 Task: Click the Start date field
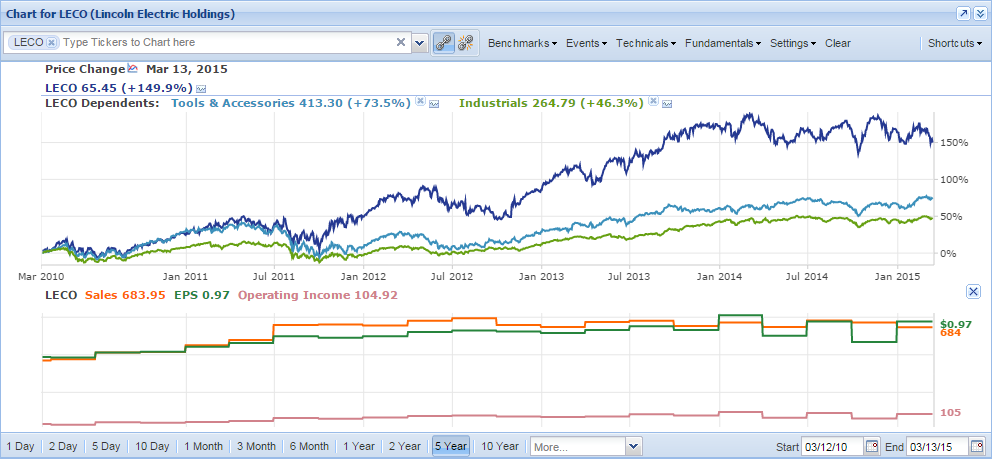(x=833, y=447)
